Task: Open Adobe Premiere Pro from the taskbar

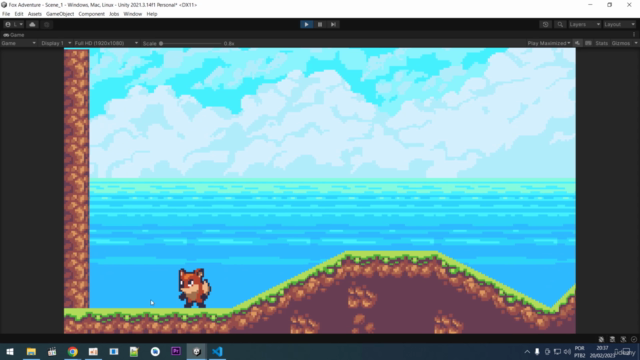Action: point(176,351)
